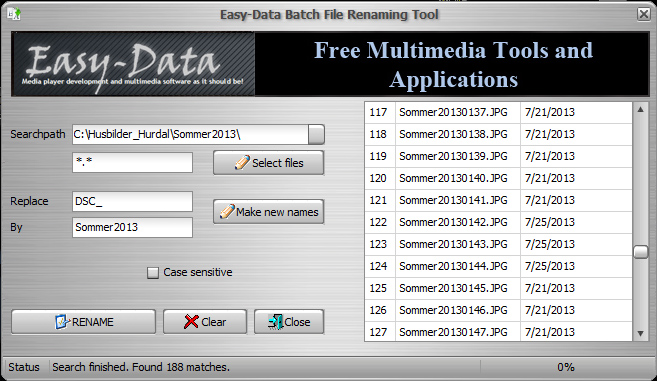Click the 7/21/2013 date in row 126
The image size is (657, 381).
[549, 310]
